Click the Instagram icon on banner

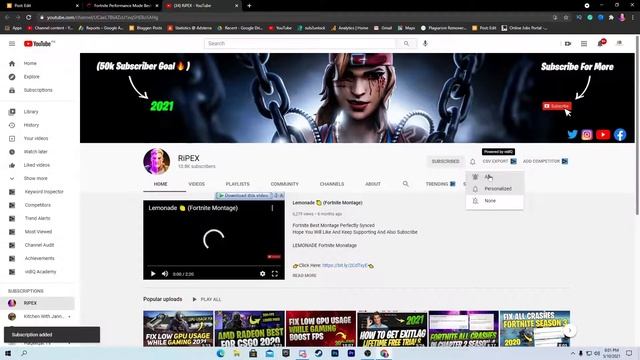587,135
